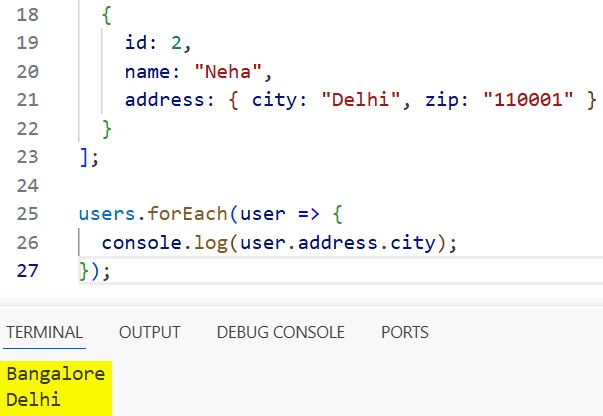
Task: Open the OUTPUT tab
Action: (150, 332)
